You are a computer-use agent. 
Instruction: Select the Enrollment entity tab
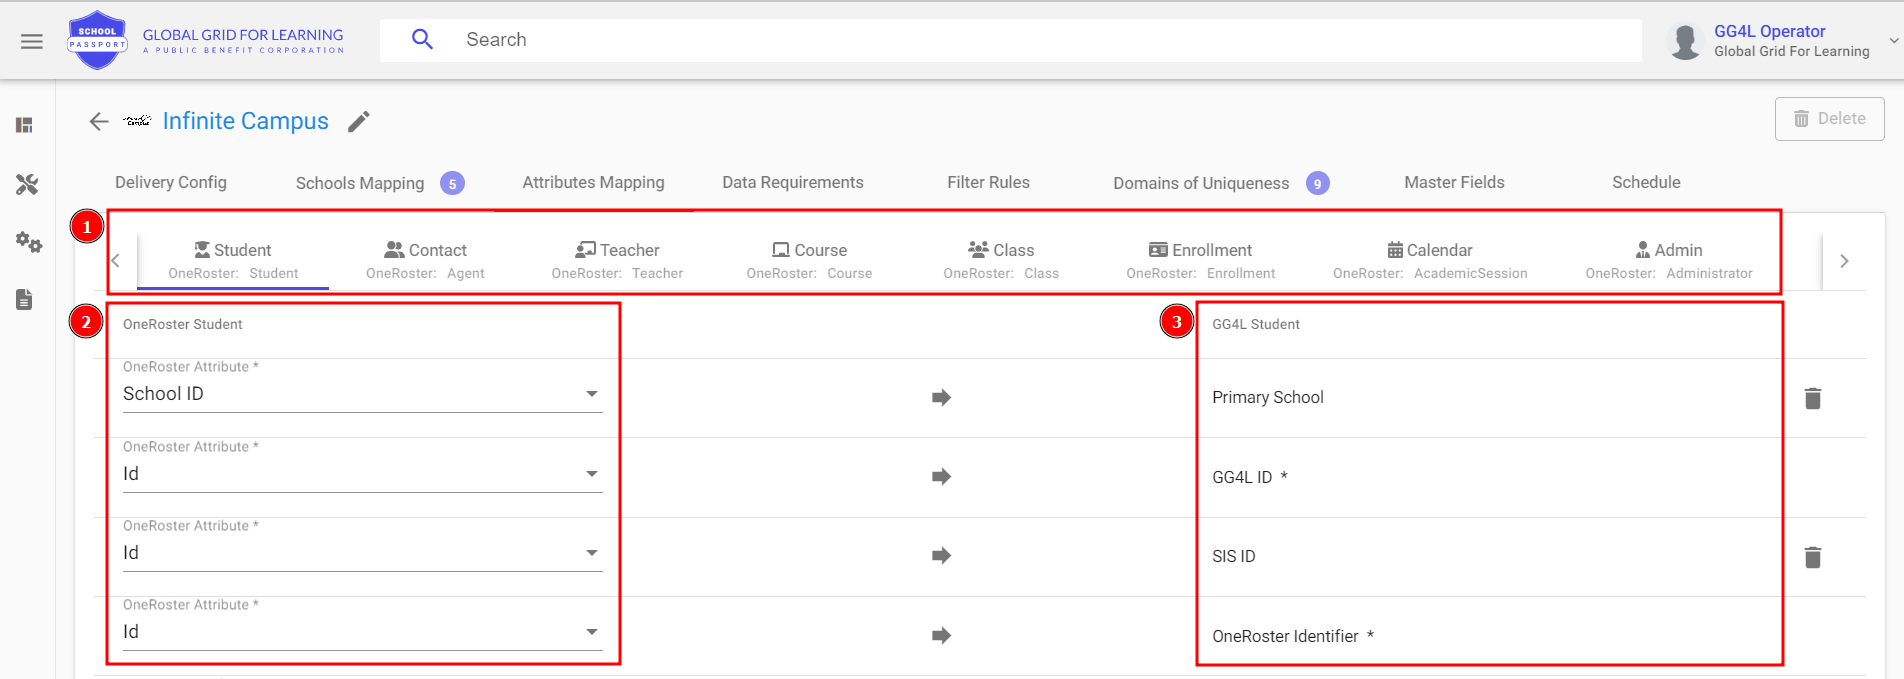(x=1200, y=261)
